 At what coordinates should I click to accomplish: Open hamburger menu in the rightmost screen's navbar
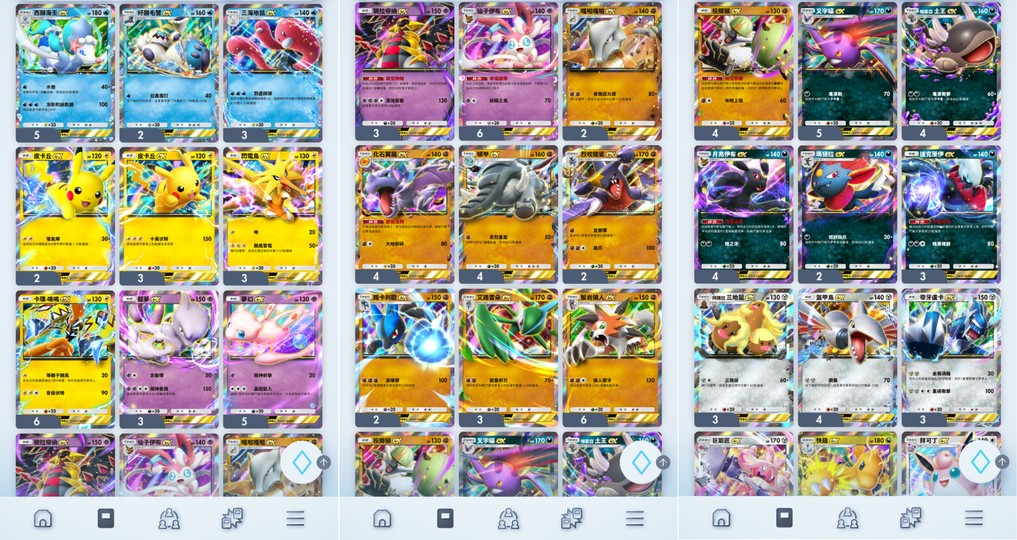(974, 518)
